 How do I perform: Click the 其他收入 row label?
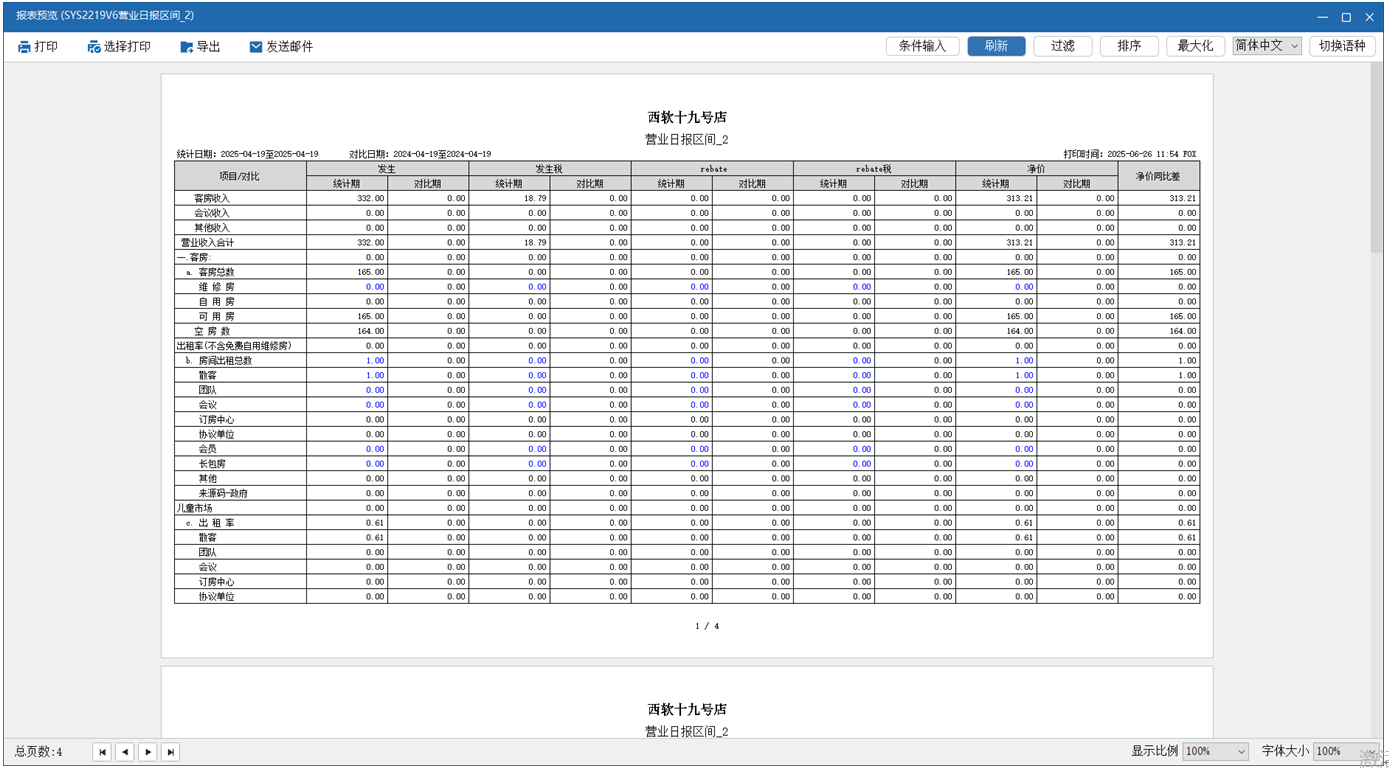tap(212, 228)
